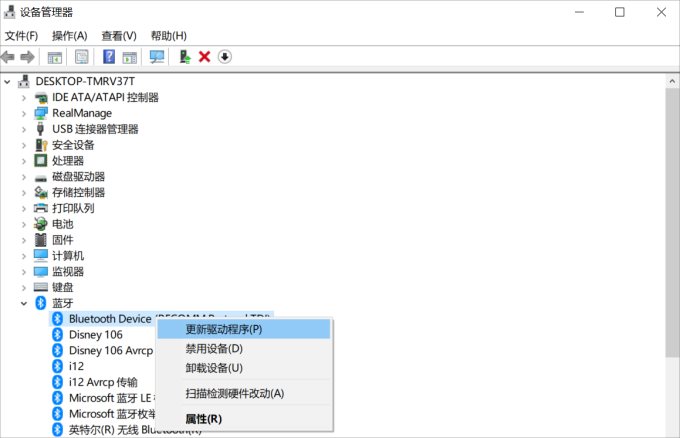Expand the 打印队列 node
The image size is (680, 438).
[24, 209]
